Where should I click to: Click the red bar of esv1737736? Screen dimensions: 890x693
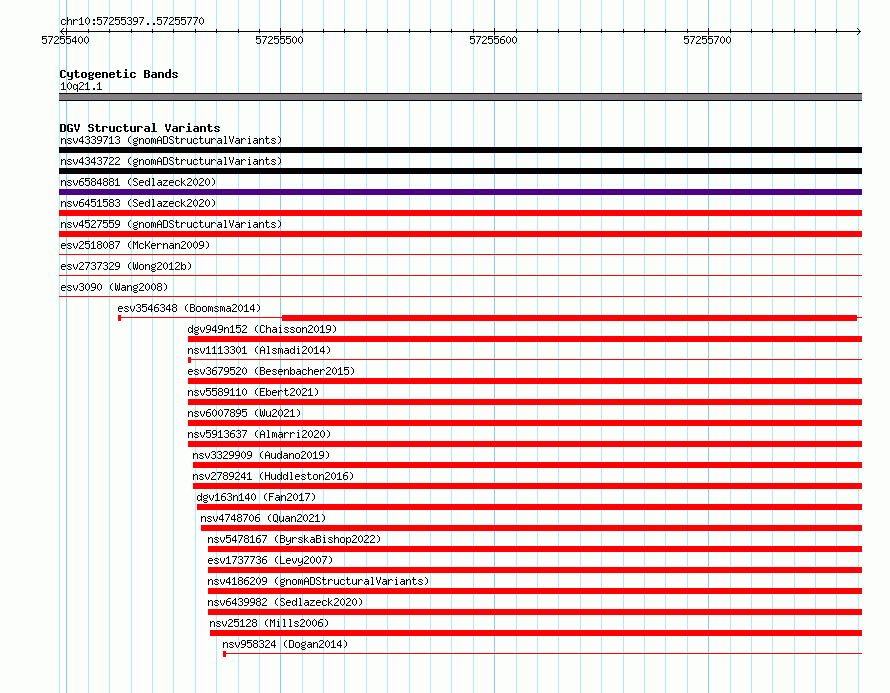[x=535, y=570]
